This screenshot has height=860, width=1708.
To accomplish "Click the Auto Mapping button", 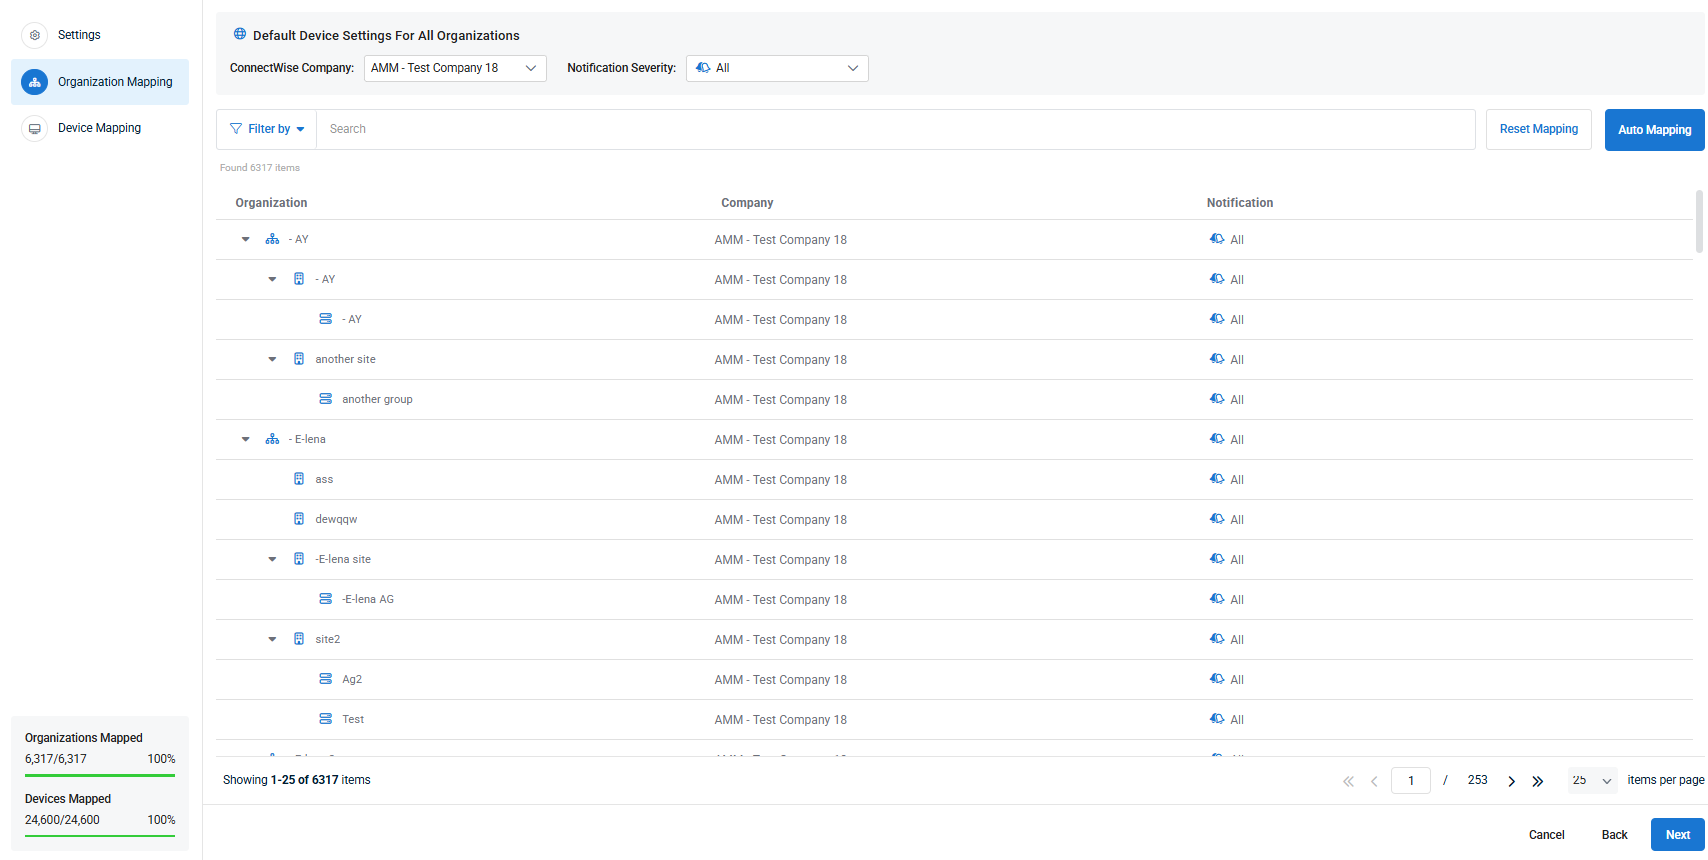I will 1654,130.
